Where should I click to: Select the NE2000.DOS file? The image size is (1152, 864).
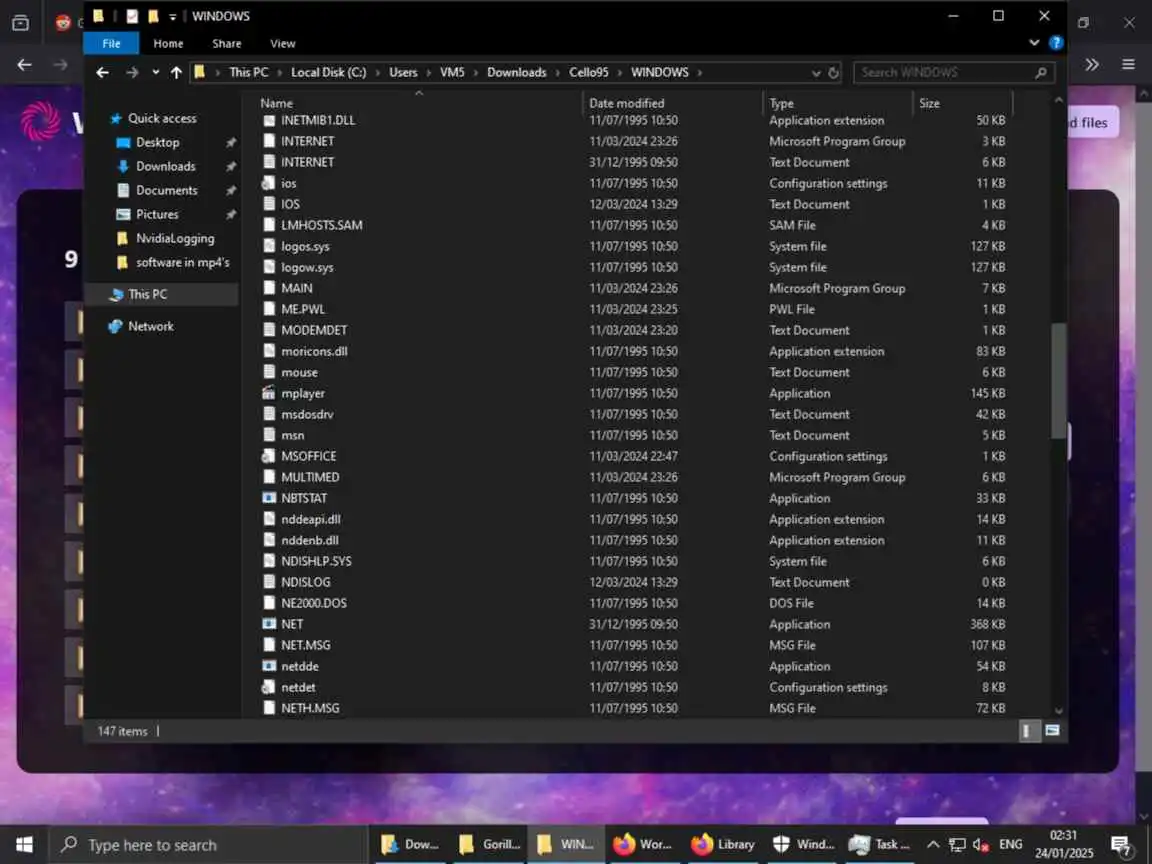314,603
